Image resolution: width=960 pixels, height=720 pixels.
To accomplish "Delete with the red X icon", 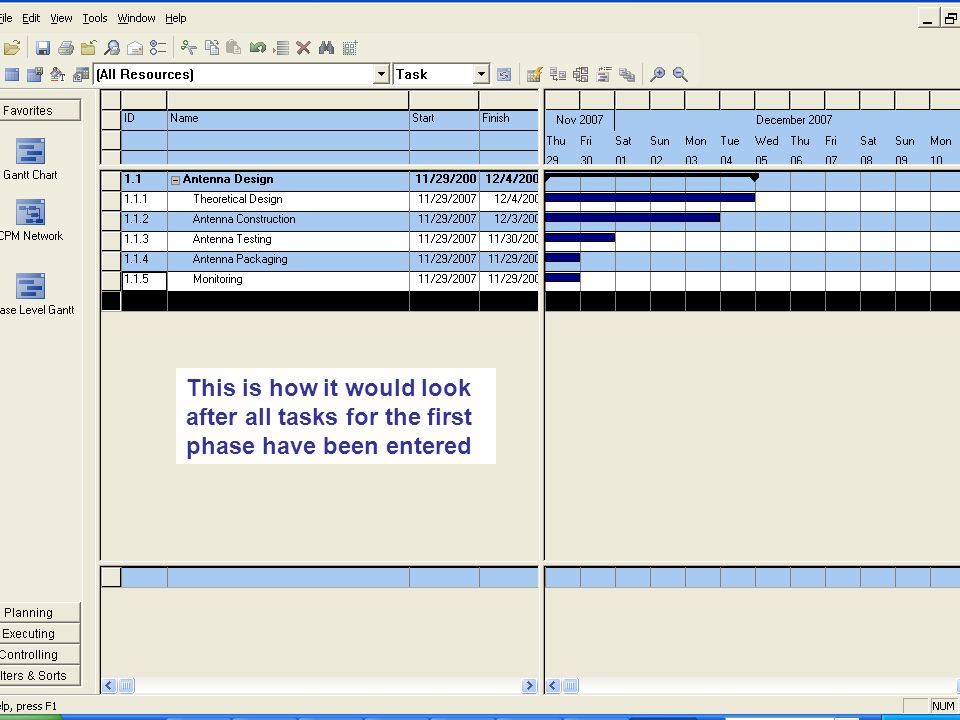I will 303,48.
